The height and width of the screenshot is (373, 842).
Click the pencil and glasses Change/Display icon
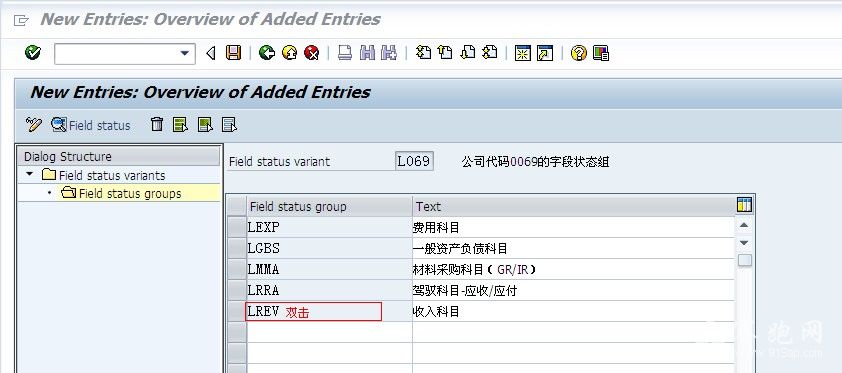point(33,125)
